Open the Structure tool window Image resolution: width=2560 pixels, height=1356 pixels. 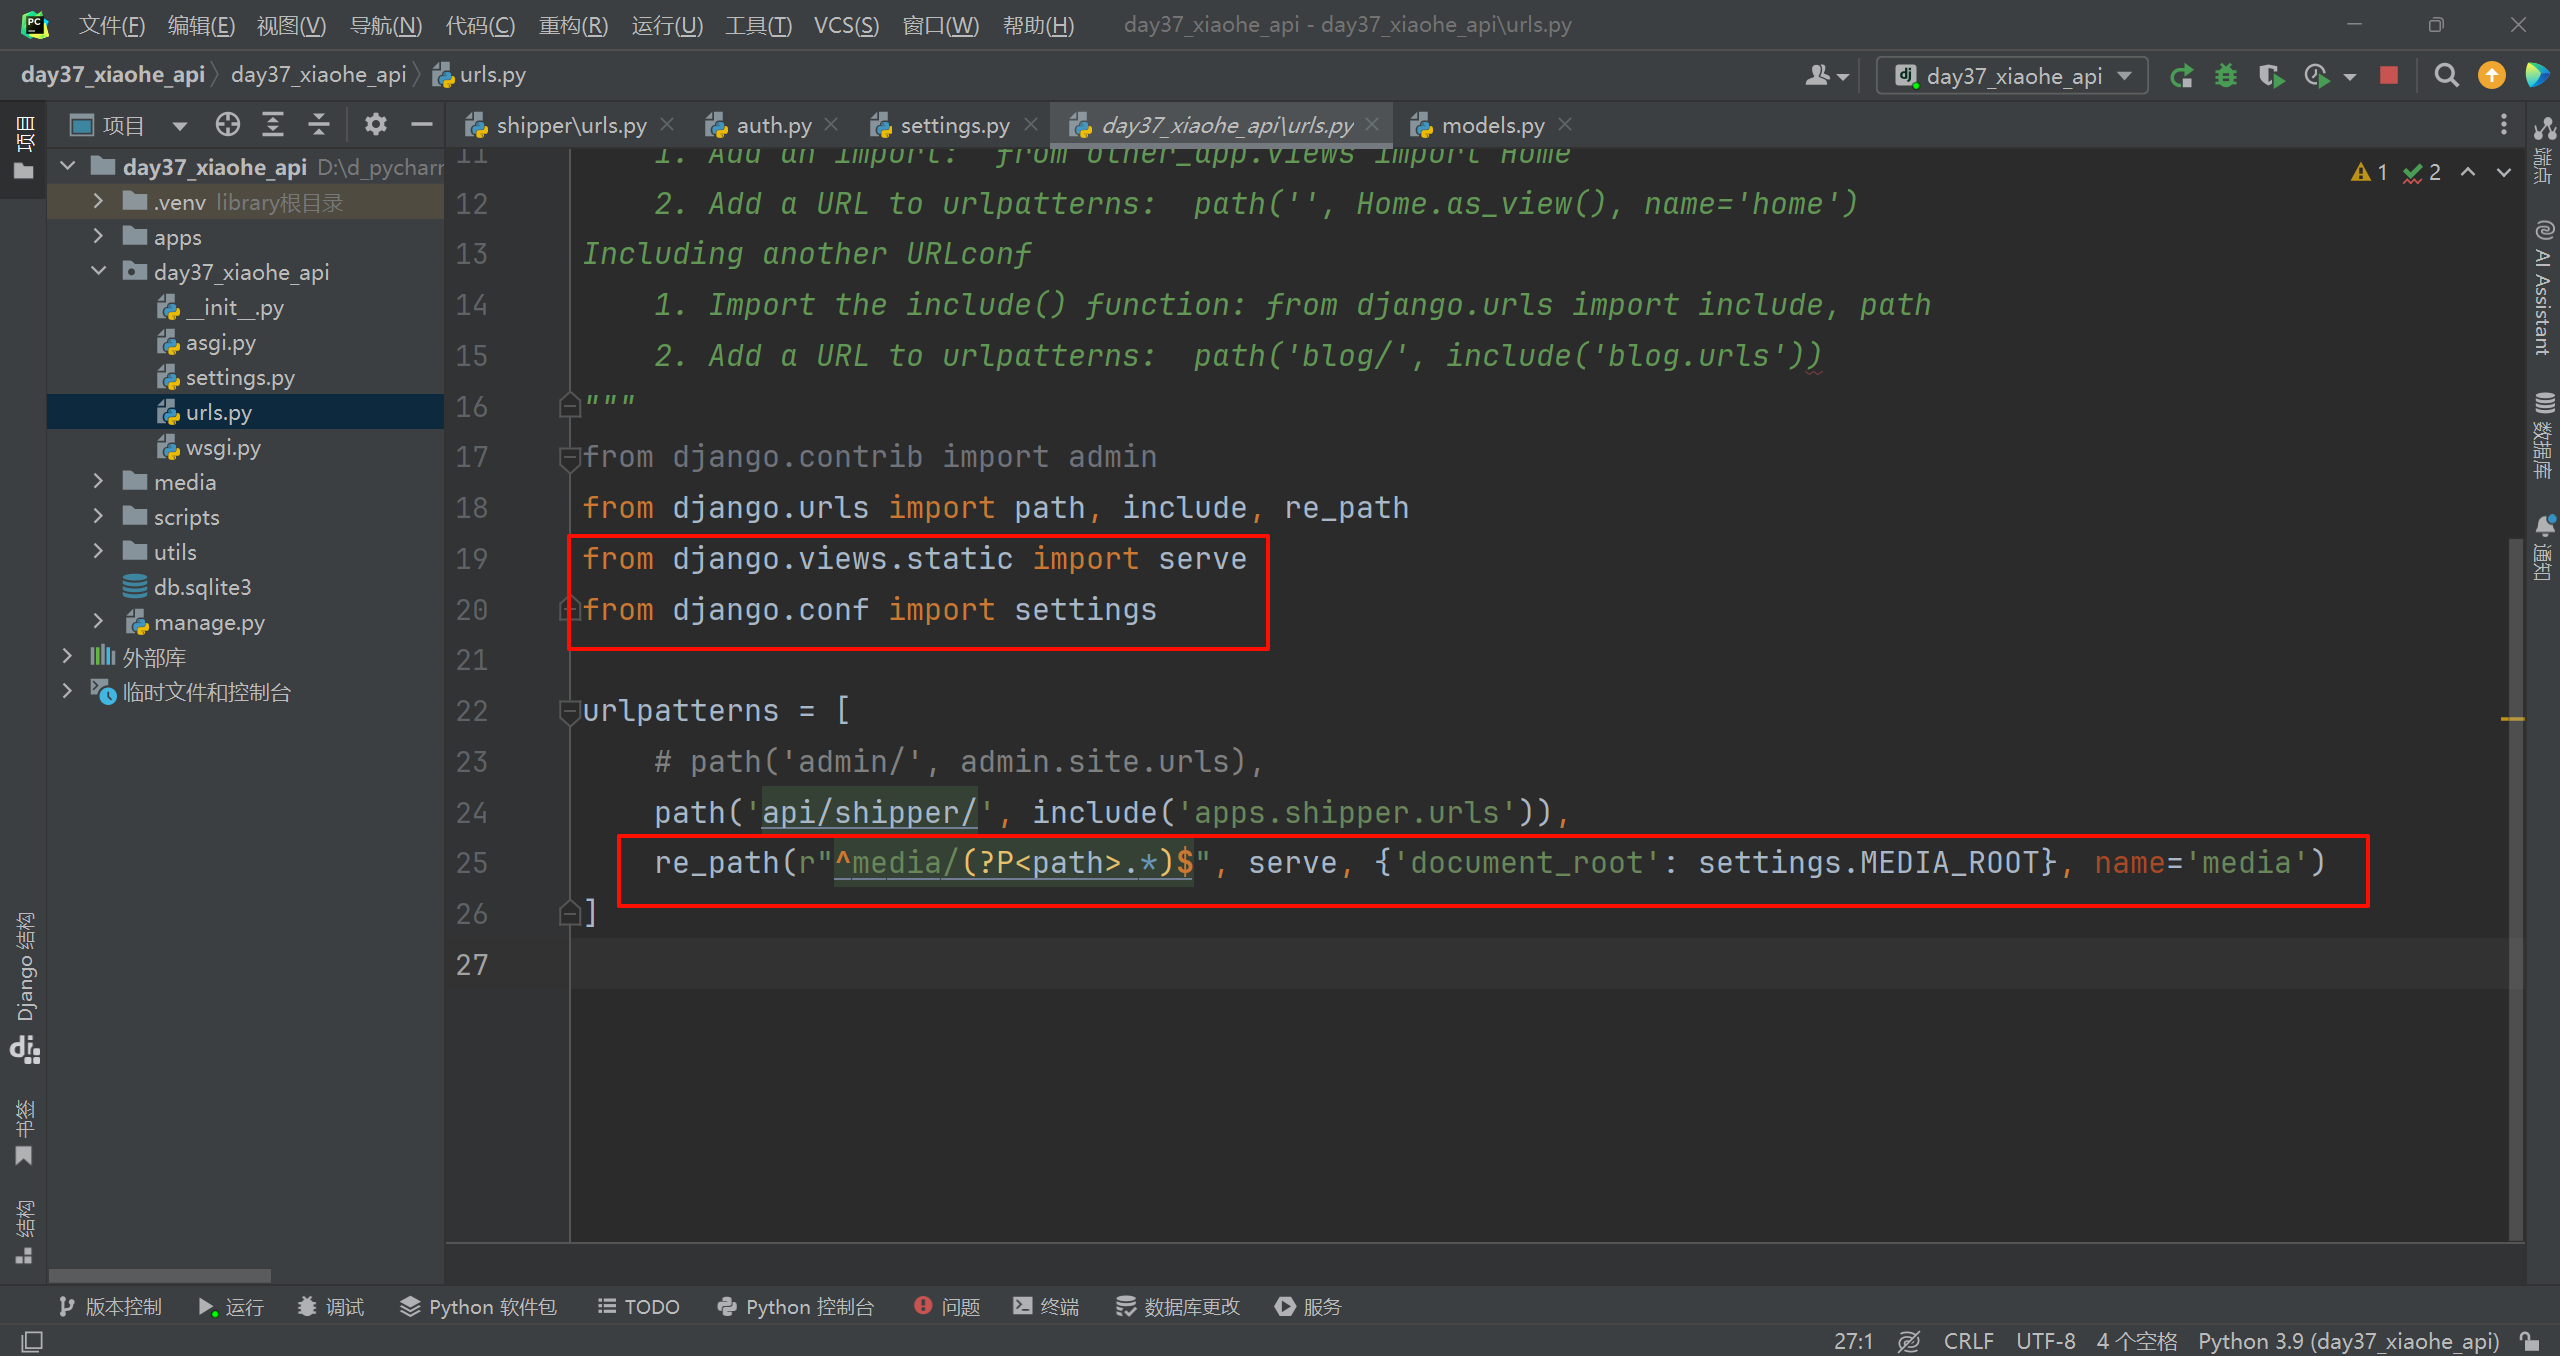pyautogui.click(x=25, y=1232)
